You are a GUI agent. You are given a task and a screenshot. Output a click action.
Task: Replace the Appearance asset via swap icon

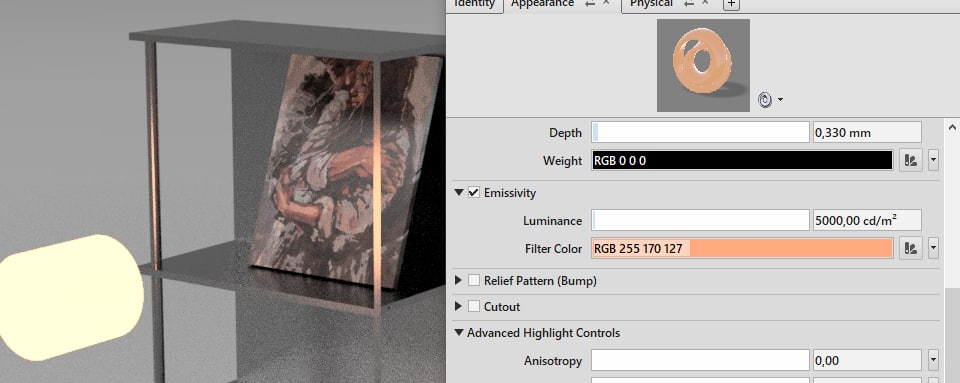pyautogui.click(x=590, y=4)
